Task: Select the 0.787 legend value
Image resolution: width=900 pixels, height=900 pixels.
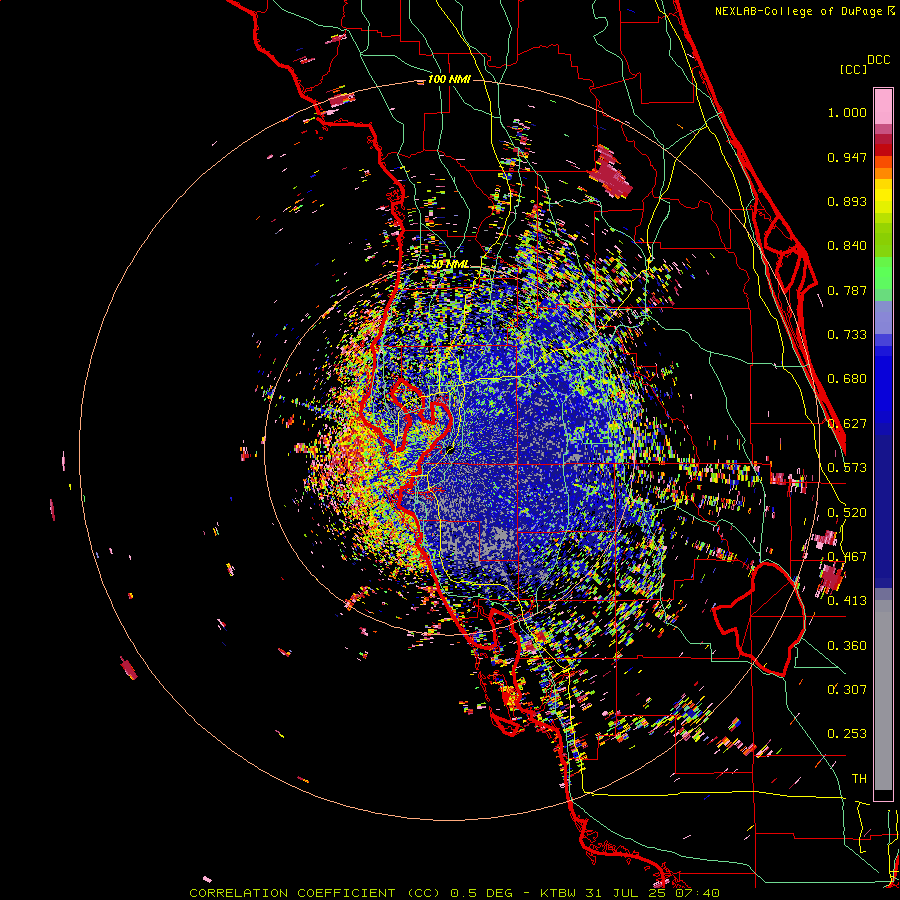Action: pos(847,290)
